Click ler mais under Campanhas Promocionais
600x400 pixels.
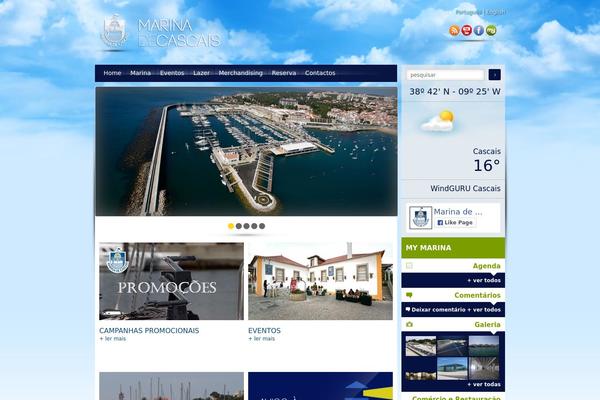[x=112, y=339]
